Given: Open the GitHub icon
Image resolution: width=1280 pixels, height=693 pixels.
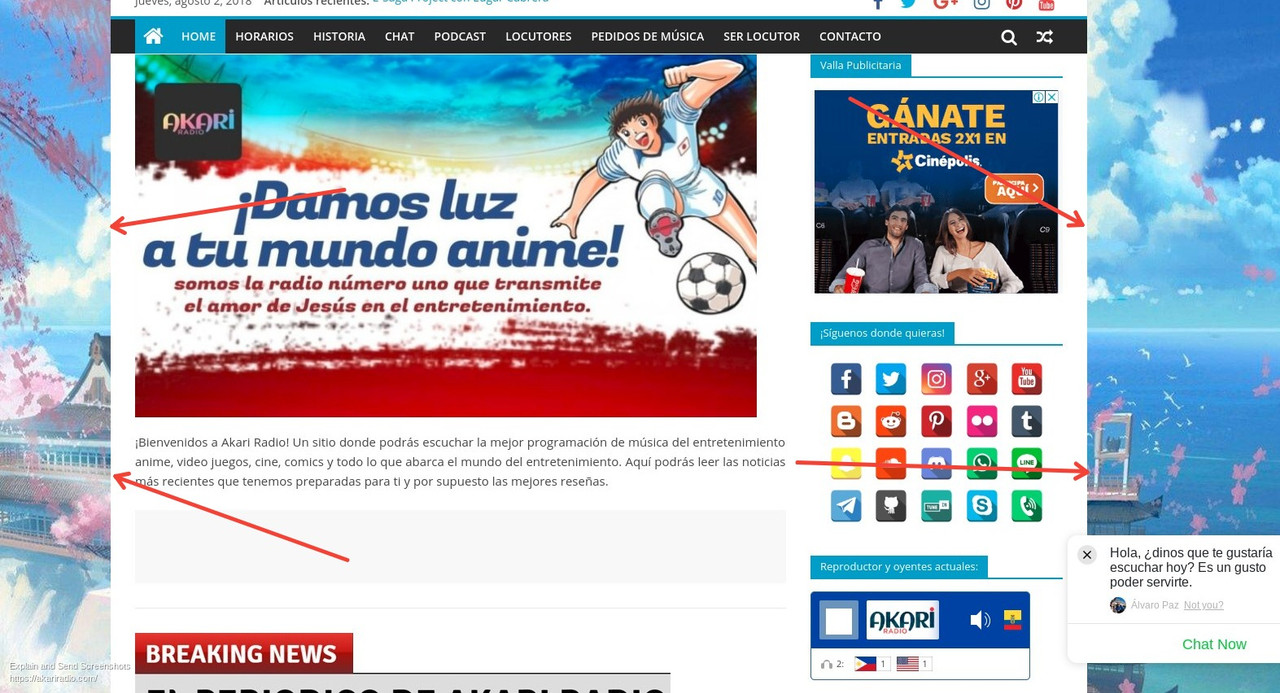Looking at the screenshot, I should tap(891, 506).
